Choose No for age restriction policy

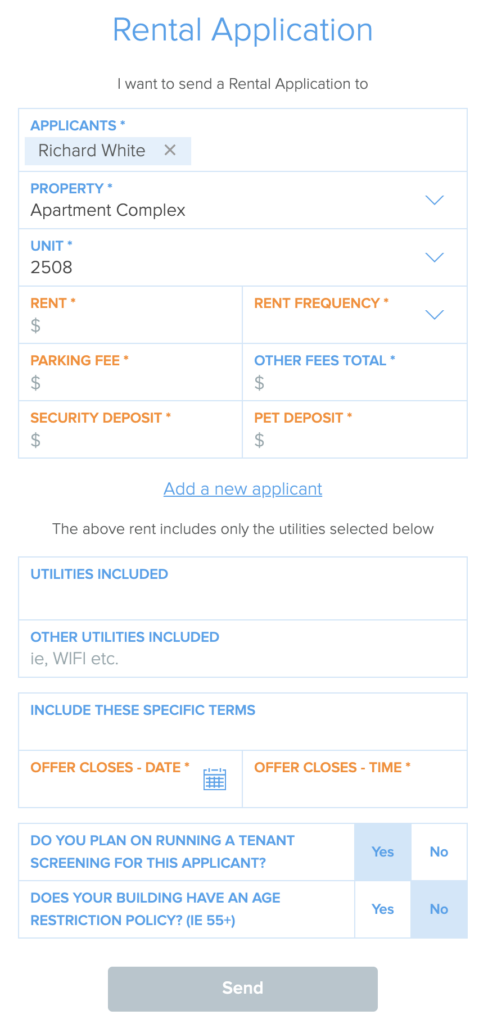[439, 909]
